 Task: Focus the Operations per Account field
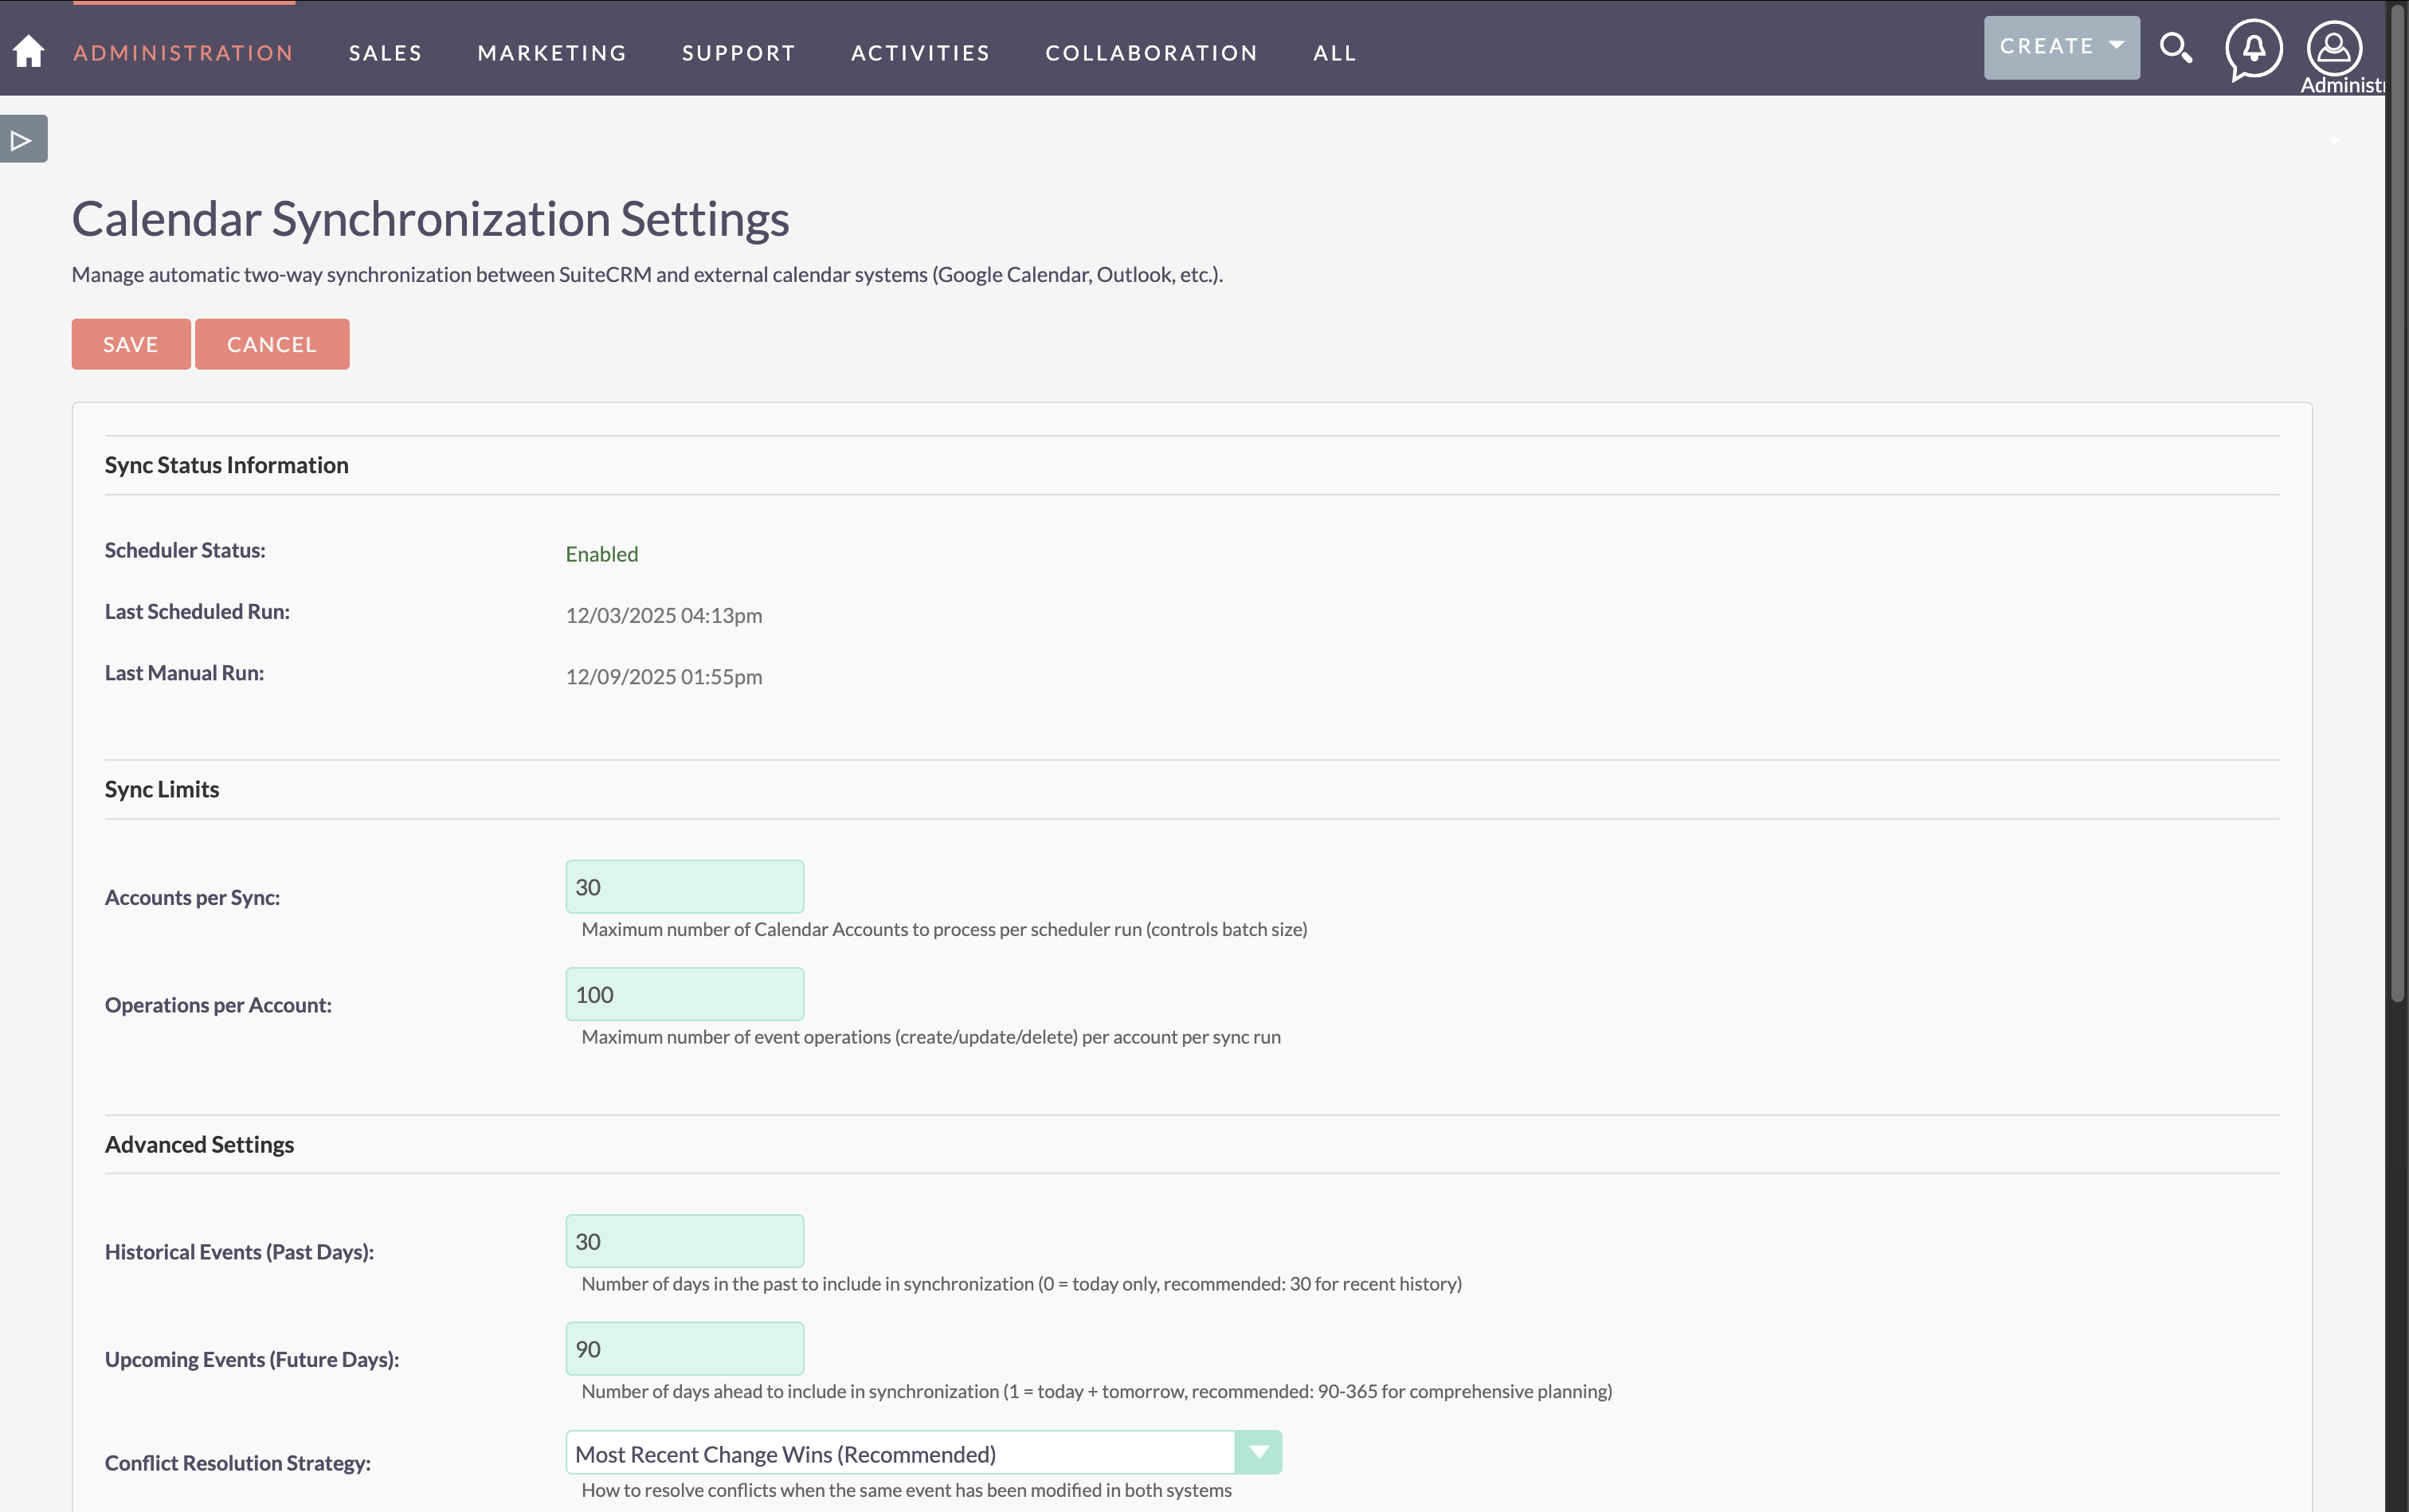tap(684, 994)
